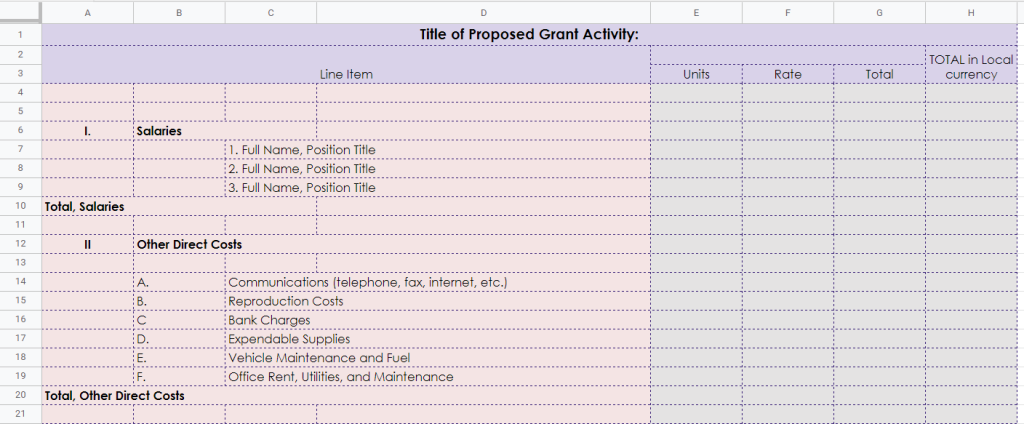Click the Vehicle Maintenance and Fuel cell
Image resolution: width=1024 pixels, height=424 pixels.
(438, 358)
